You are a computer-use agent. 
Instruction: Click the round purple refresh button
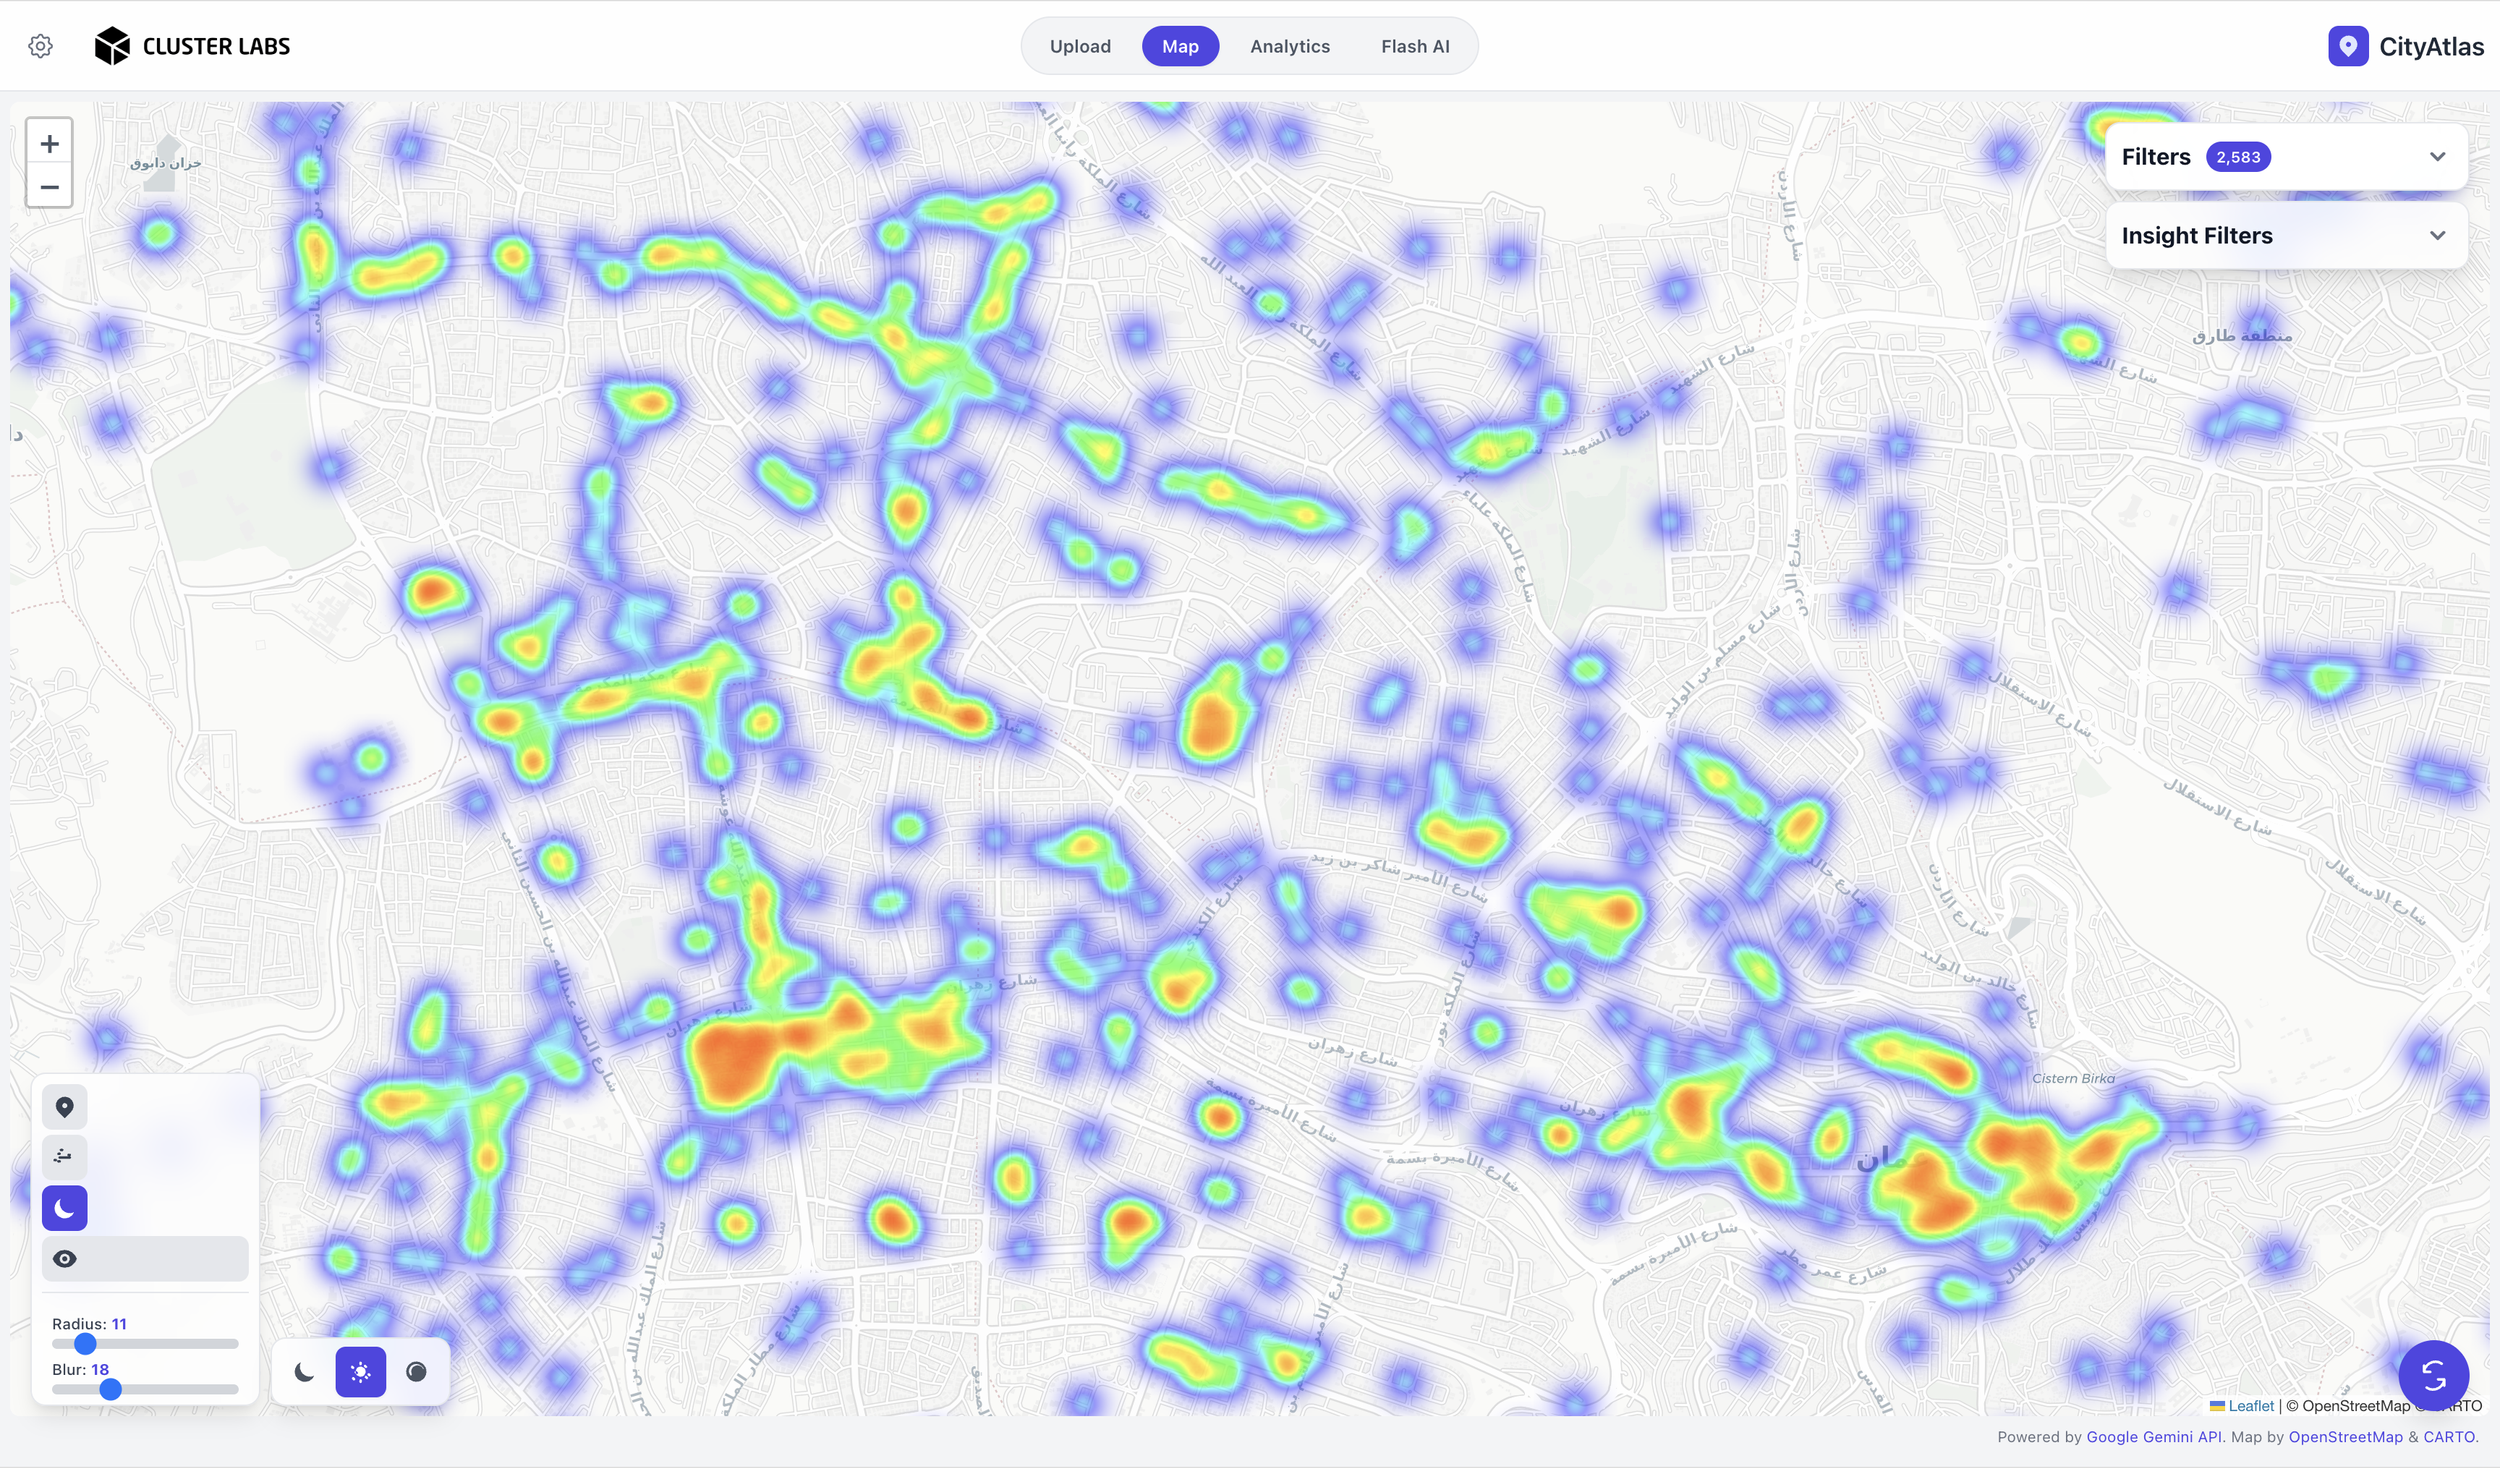pyautogui.click(x=2433, y=1376)
